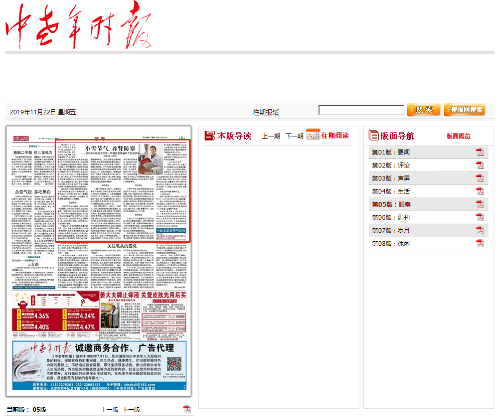Viewport: 500px width, 417px height.
Task: Open the red-outlined 小雪节气 article on the page
Action: click(123, 191)
